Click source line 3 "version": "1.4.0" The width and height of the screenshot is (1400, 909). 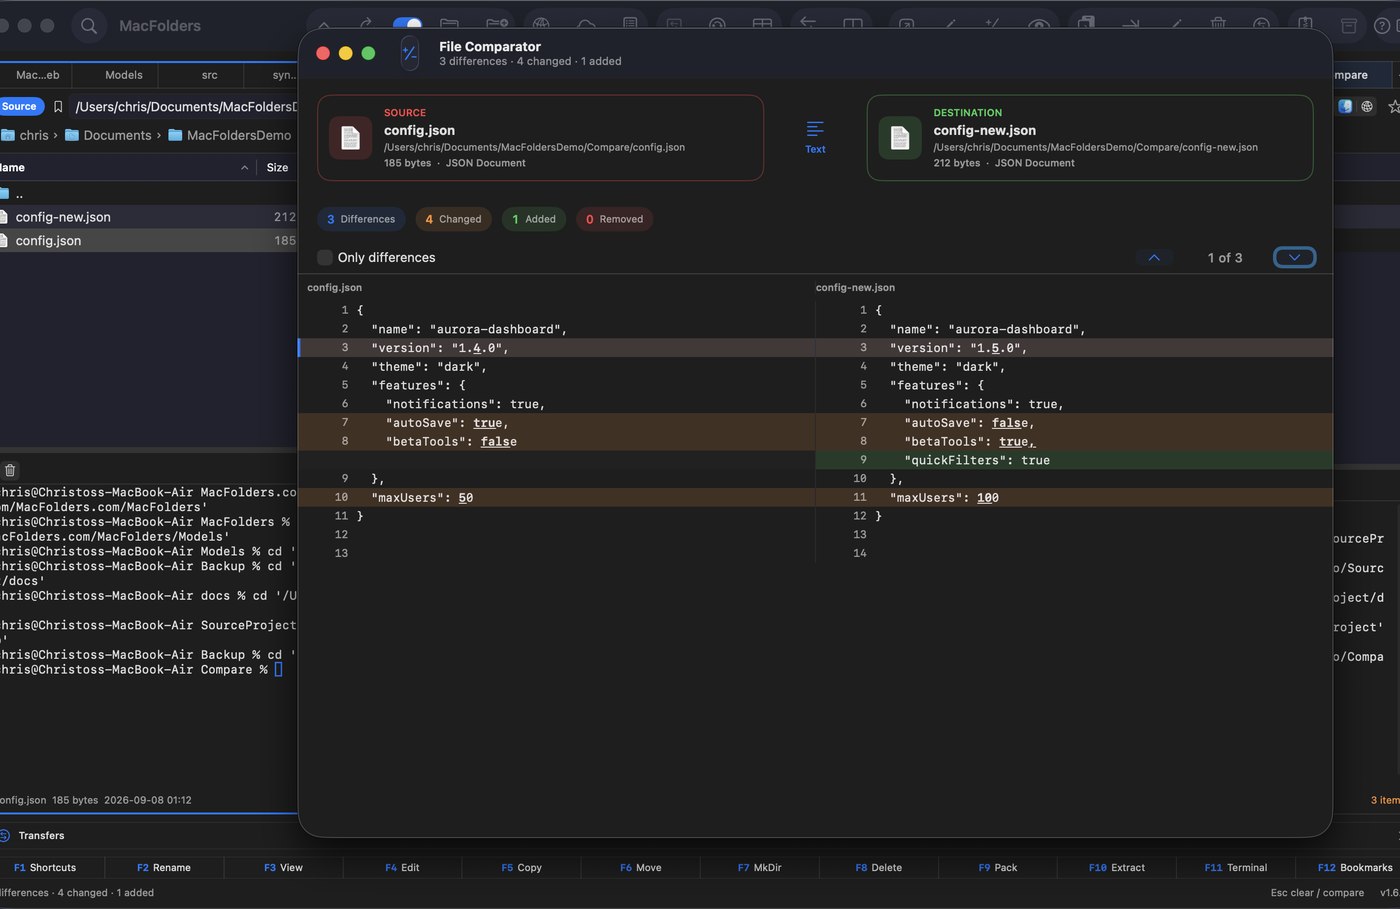pos(556,348)
